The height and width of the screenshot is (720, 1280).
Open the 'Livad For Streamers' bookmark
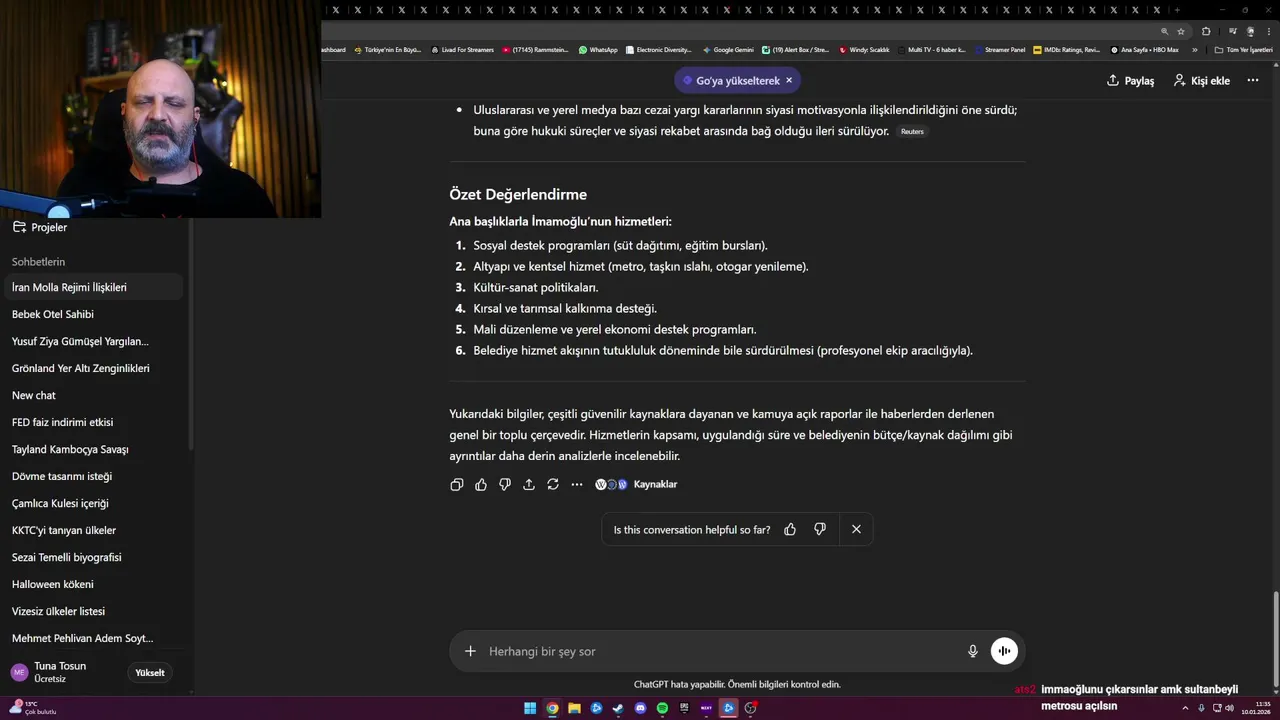463,49
